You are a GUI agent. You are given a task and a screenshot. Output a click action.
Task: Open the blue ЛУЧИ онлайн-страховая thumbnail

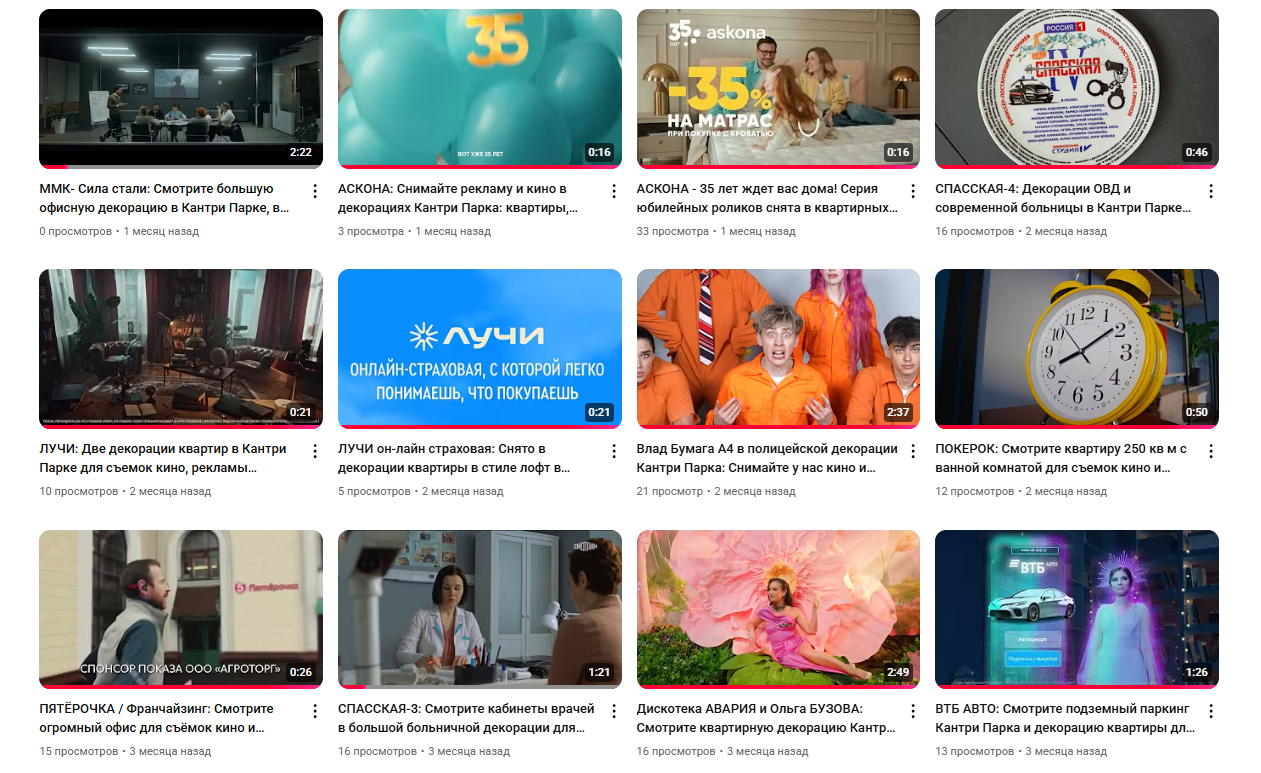479,347
